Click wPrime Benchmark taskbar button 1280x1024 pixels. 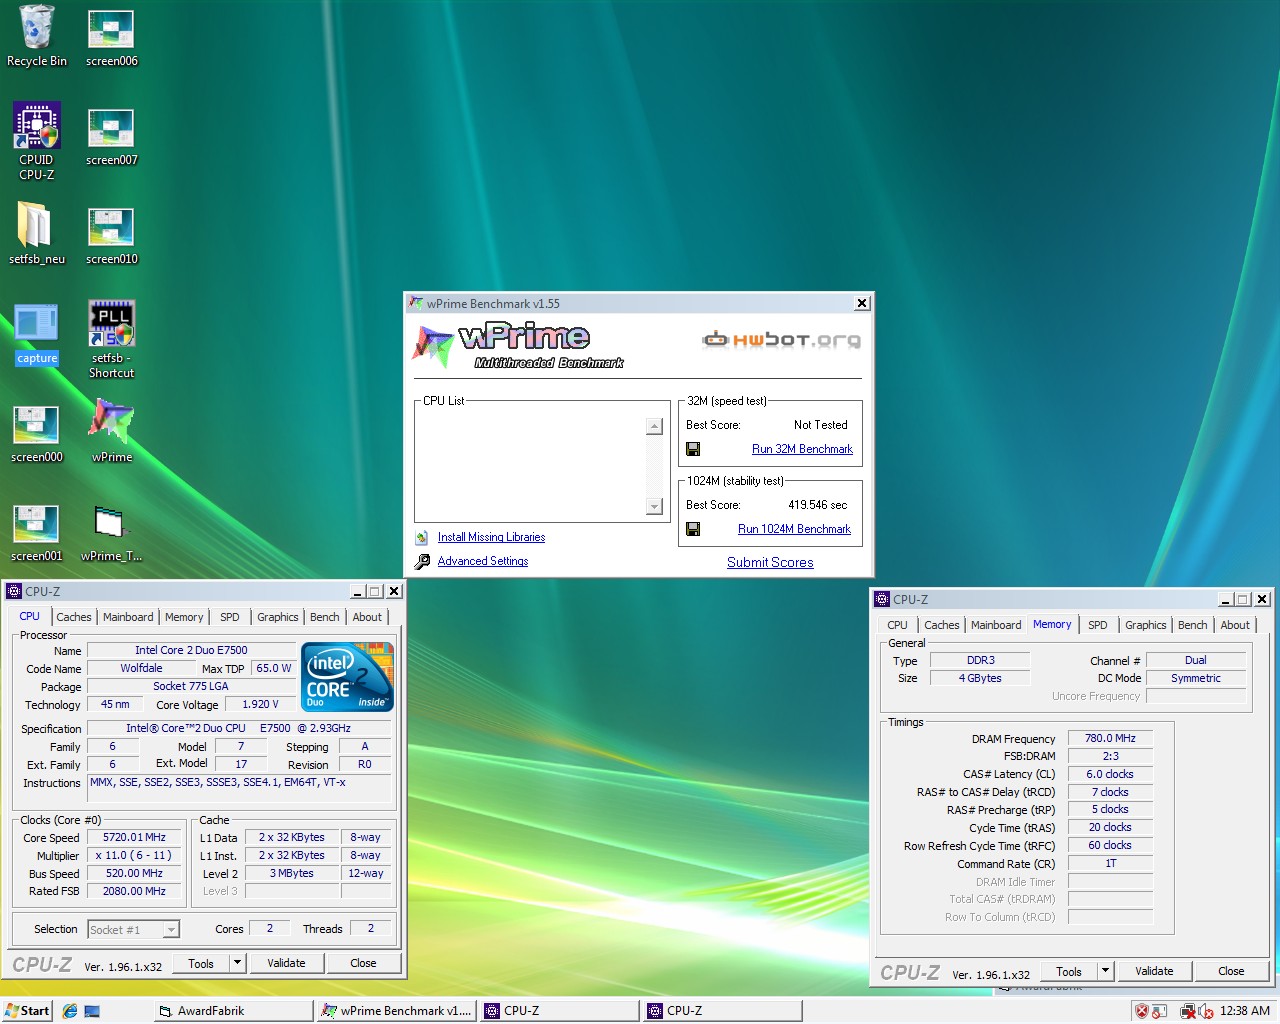397,1011
